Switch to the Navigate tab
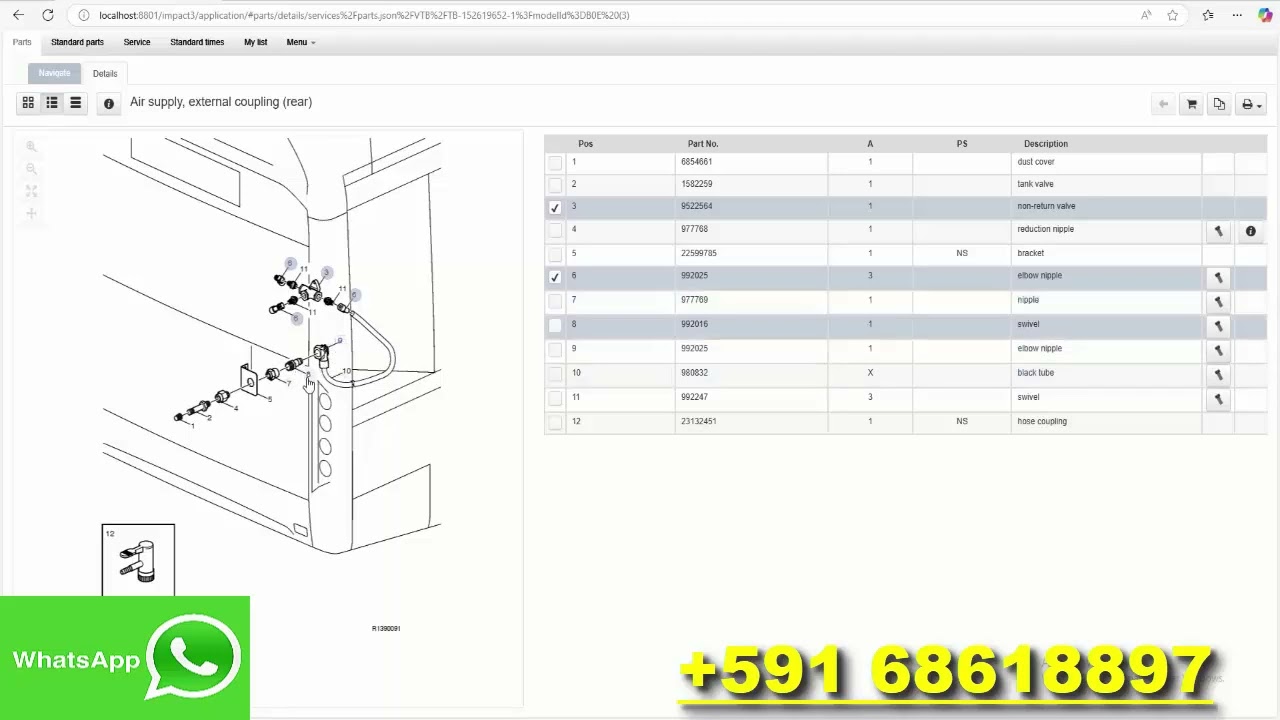This screenshot has width=1280, height=720. [x=54, y=73]
